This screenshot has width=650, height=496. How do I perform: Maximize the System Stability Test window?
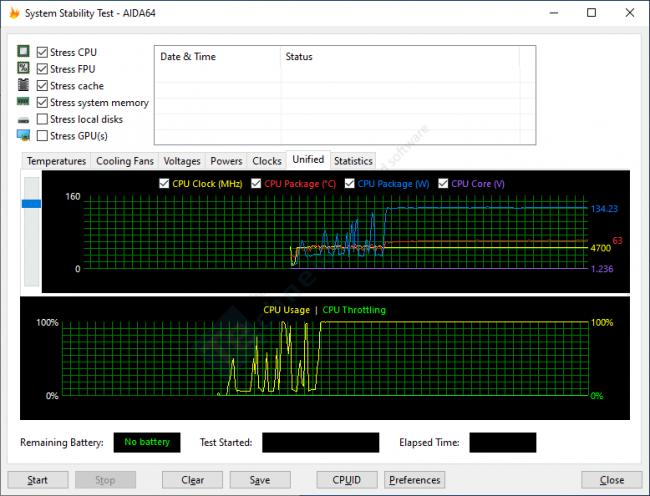[x=592, y=13]
